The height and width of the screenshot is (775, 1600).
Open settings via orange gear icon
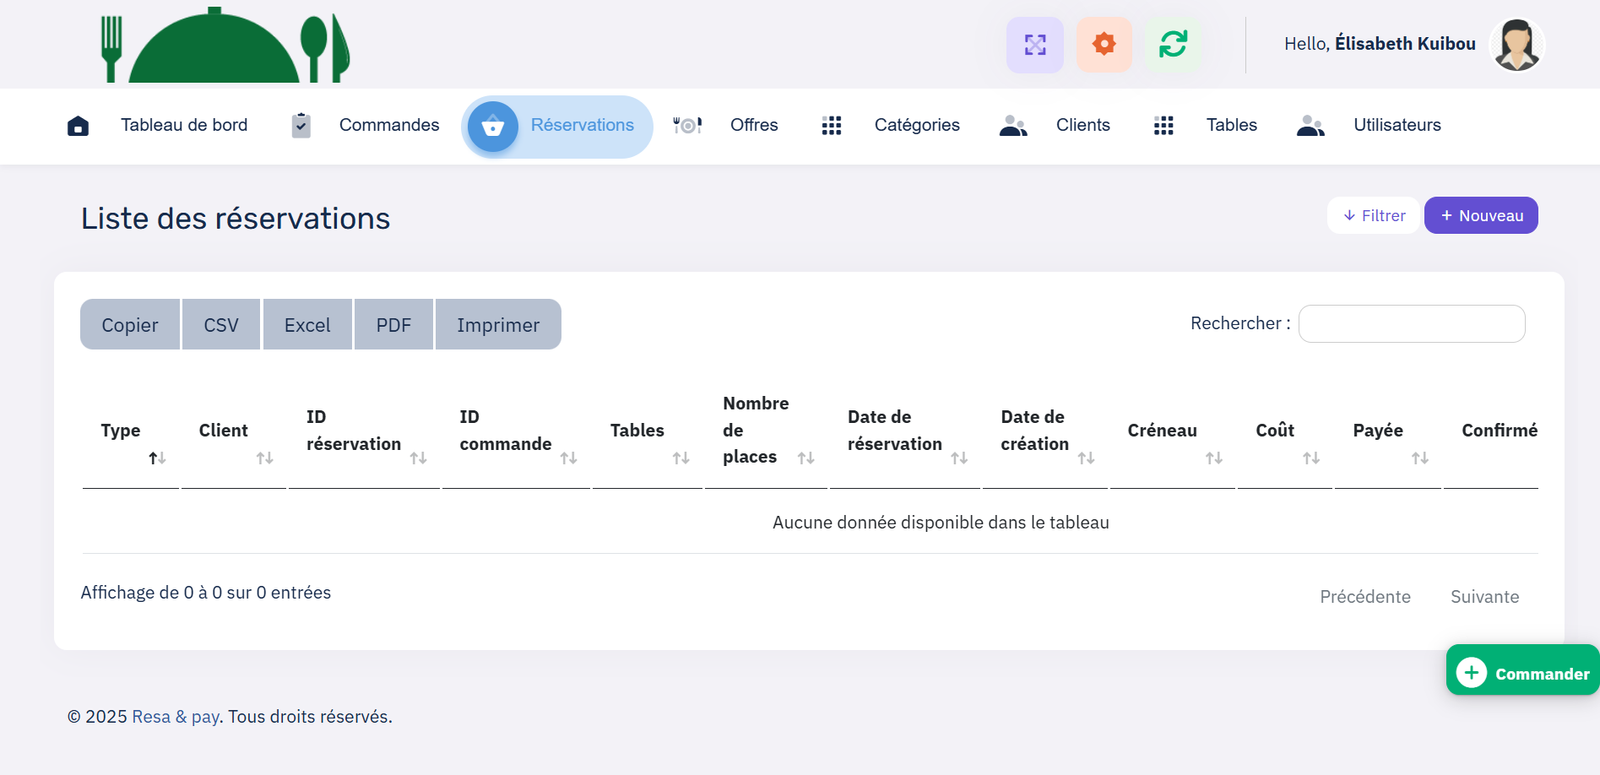1104,45
